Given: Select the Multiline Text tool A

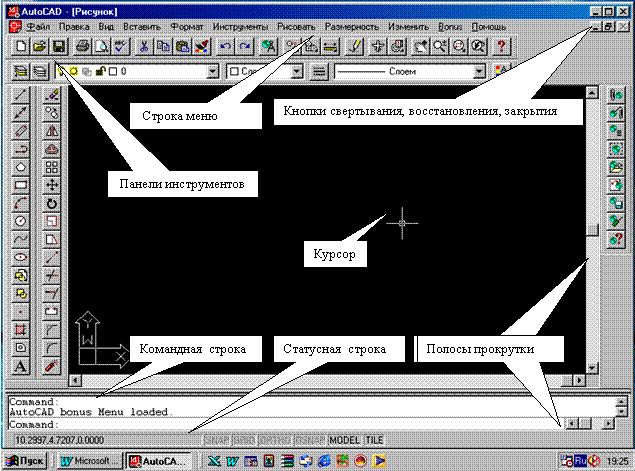Looking at the screenshot, I should click(20, 367).
